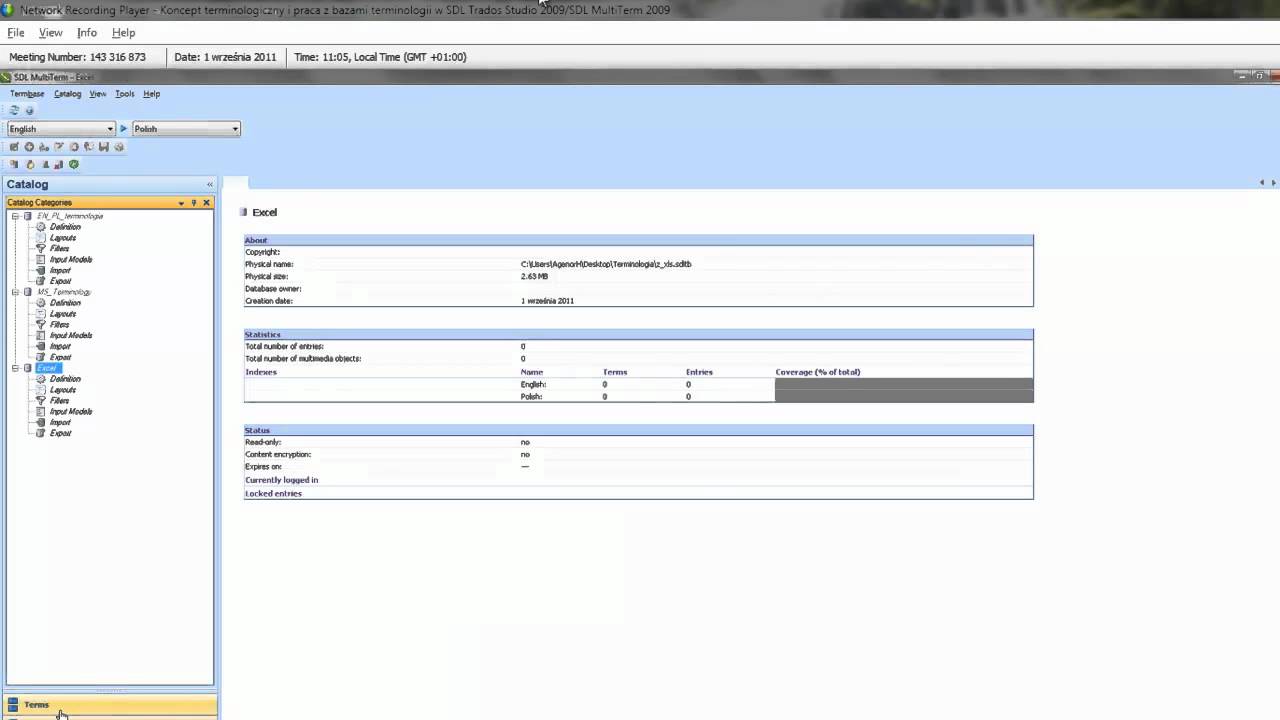This screenshot has height=720, width=1280.
Task: Click the scroll-right arrow at the content pane's top right
Action: pos(1273,183)
